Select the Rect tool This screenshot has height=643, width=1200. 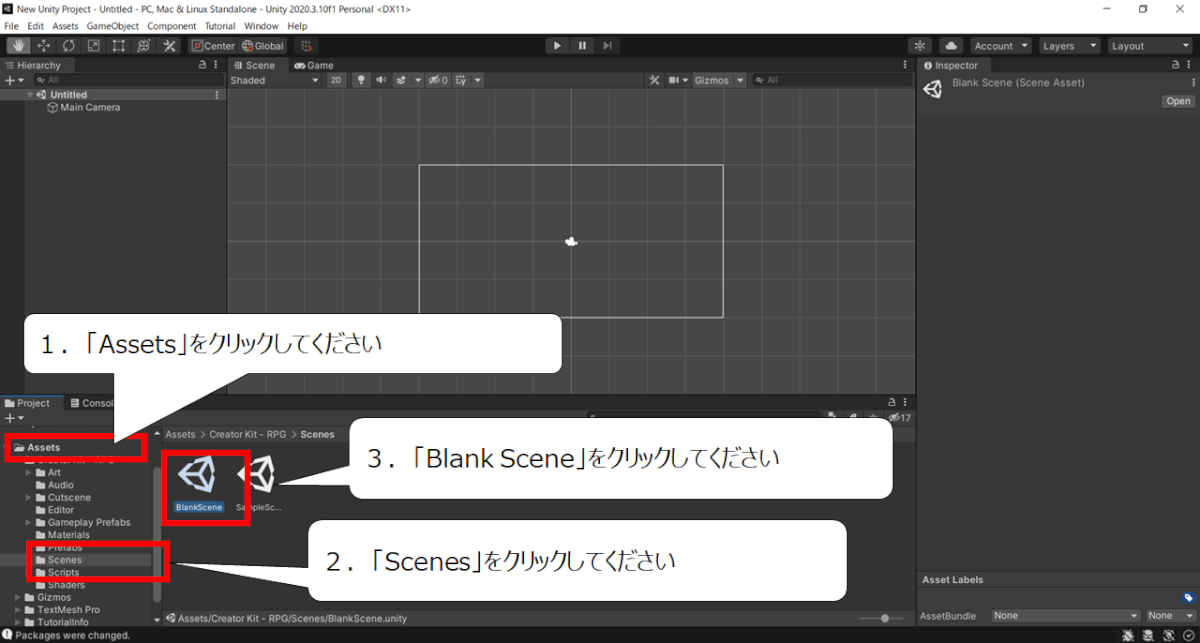[x=118, y=46]
